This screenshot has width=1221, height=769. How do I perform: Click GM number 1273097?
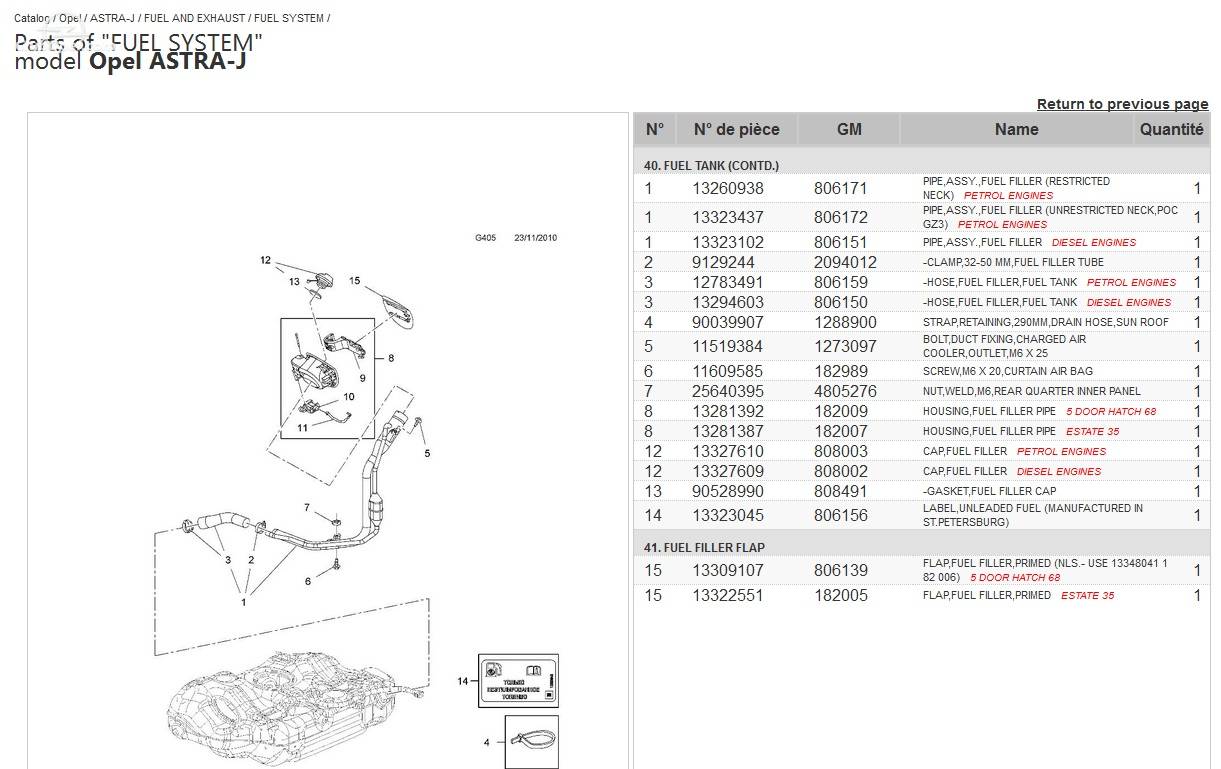[x=845, y=346]
